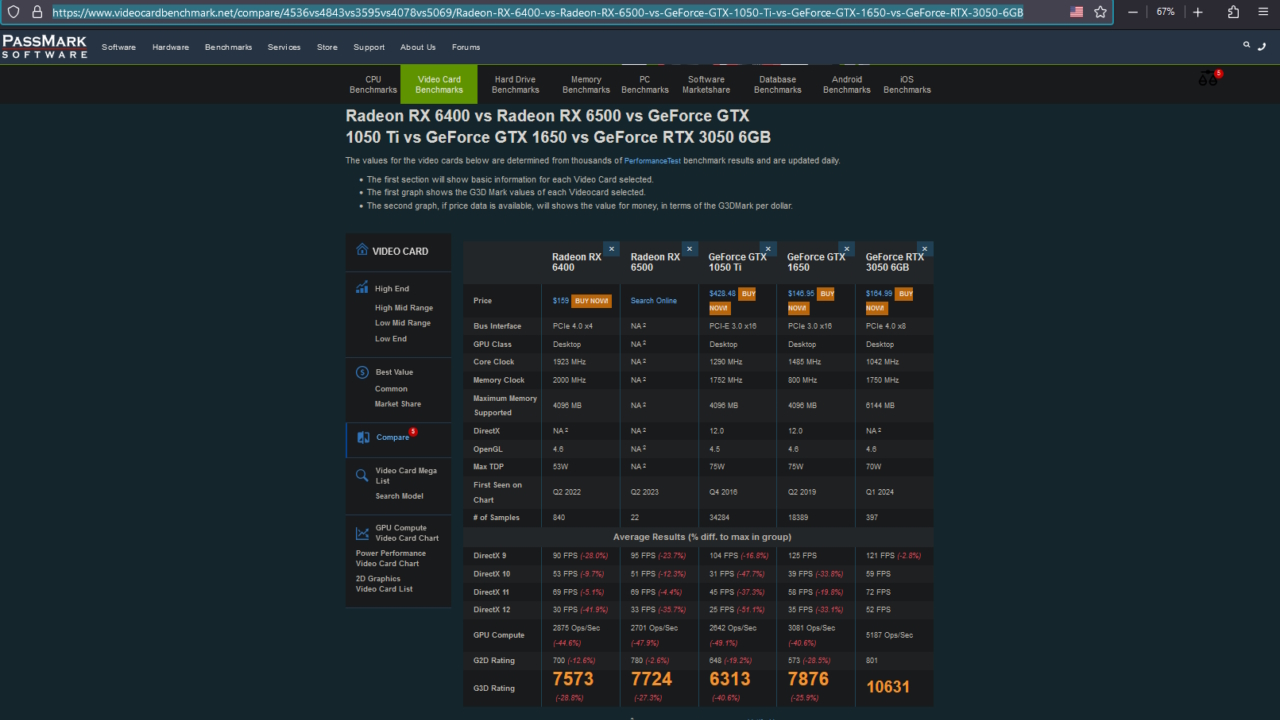
Task: Remove Radeon RX 6500 from comparison
Action: point(689,248)
